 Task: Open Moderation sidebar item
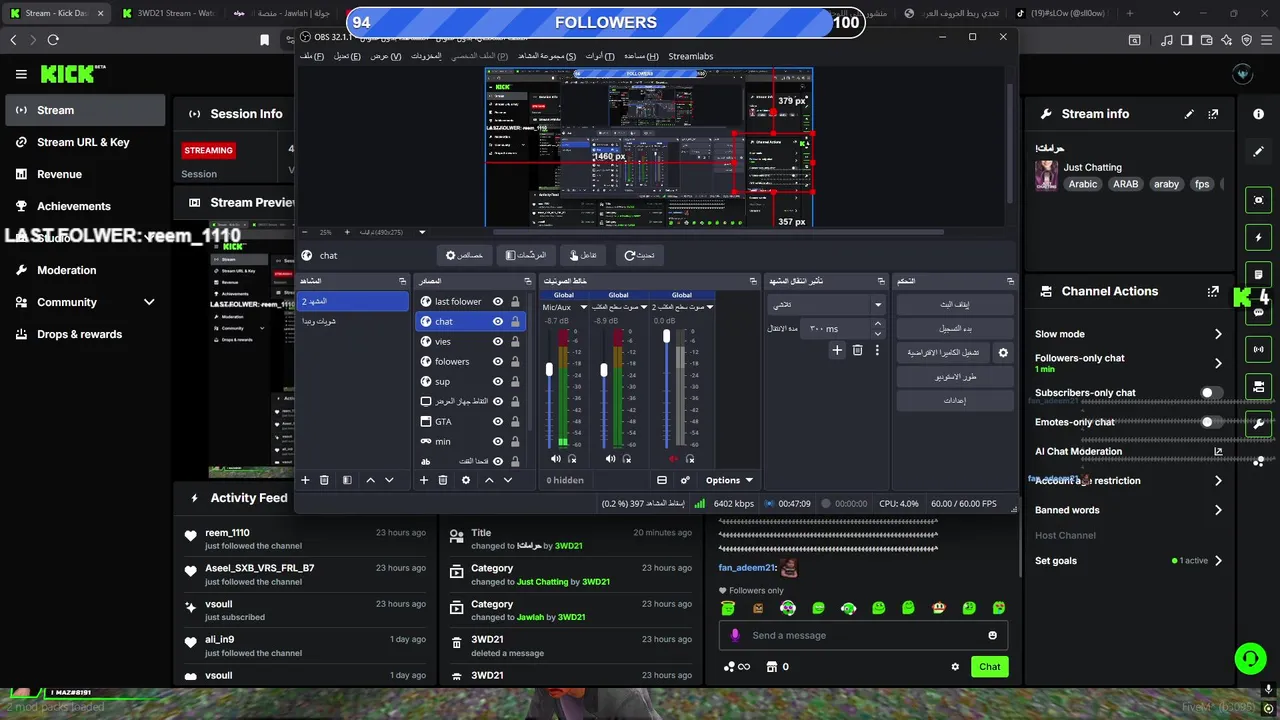coord(67,270)
